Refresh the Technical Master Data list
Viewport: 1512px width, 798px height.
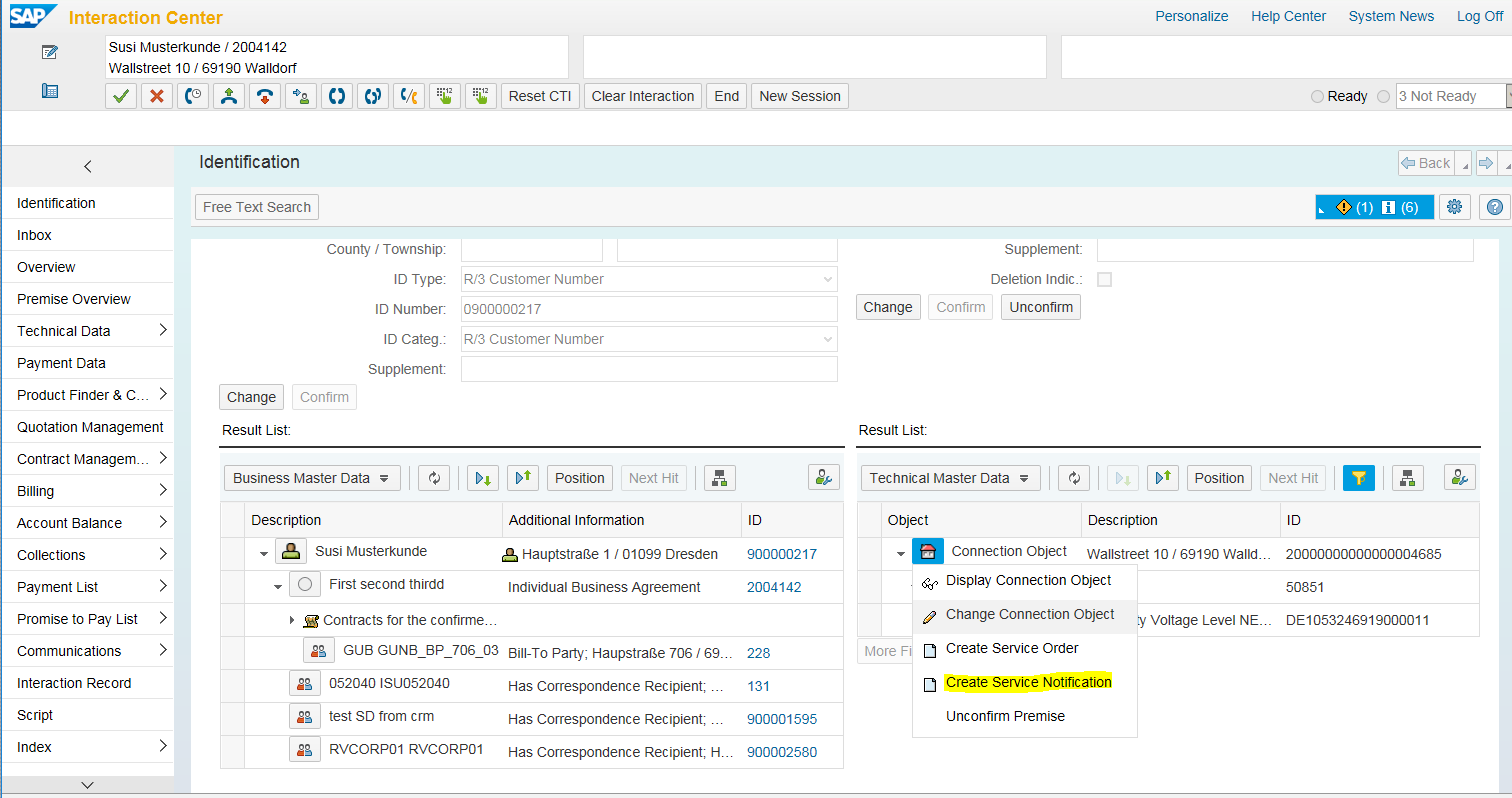[x=1074, y=478]
